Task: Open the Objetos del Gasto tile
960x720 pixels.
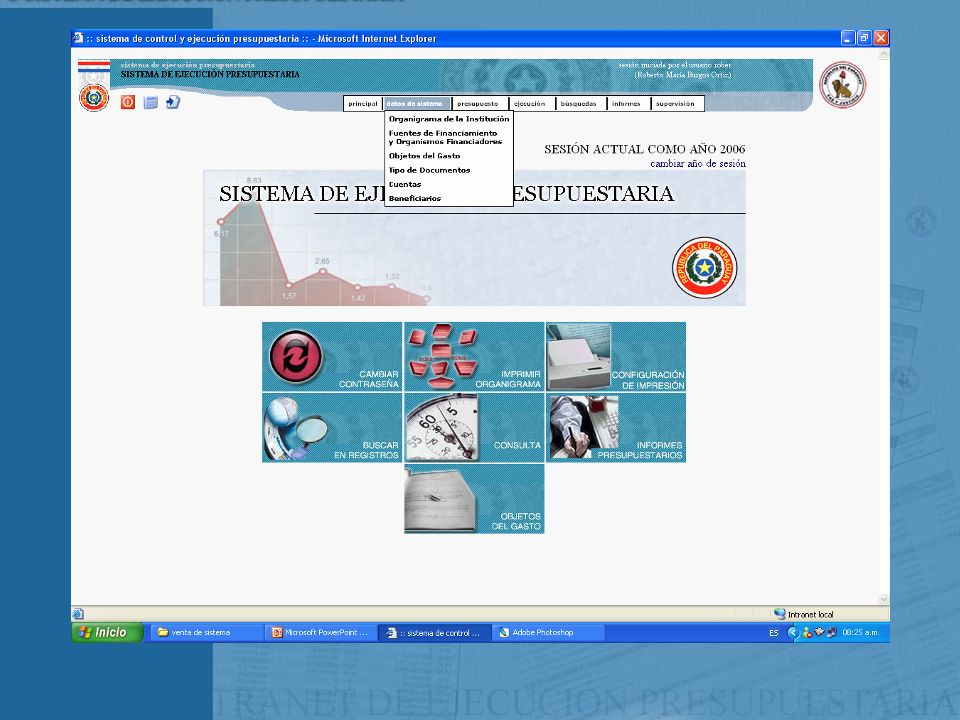Action: pyautogui.click(x=474, y=498)
